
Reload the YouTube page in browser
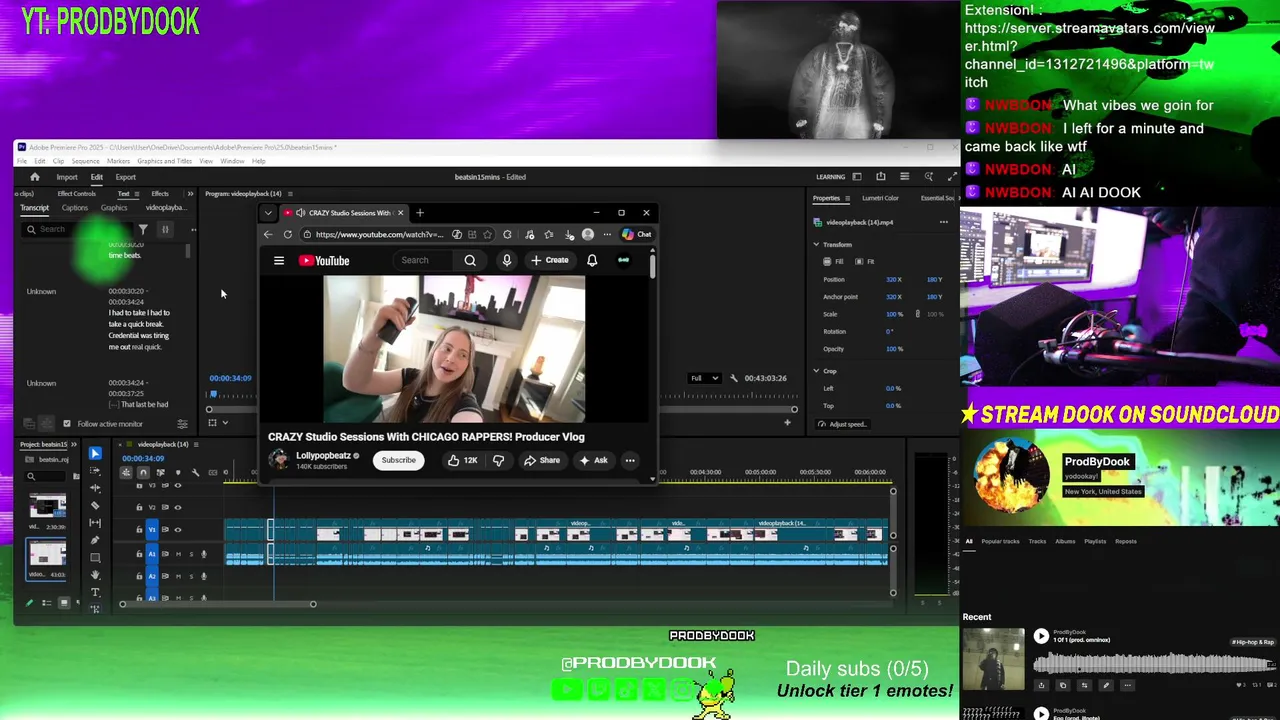point(288,234)
